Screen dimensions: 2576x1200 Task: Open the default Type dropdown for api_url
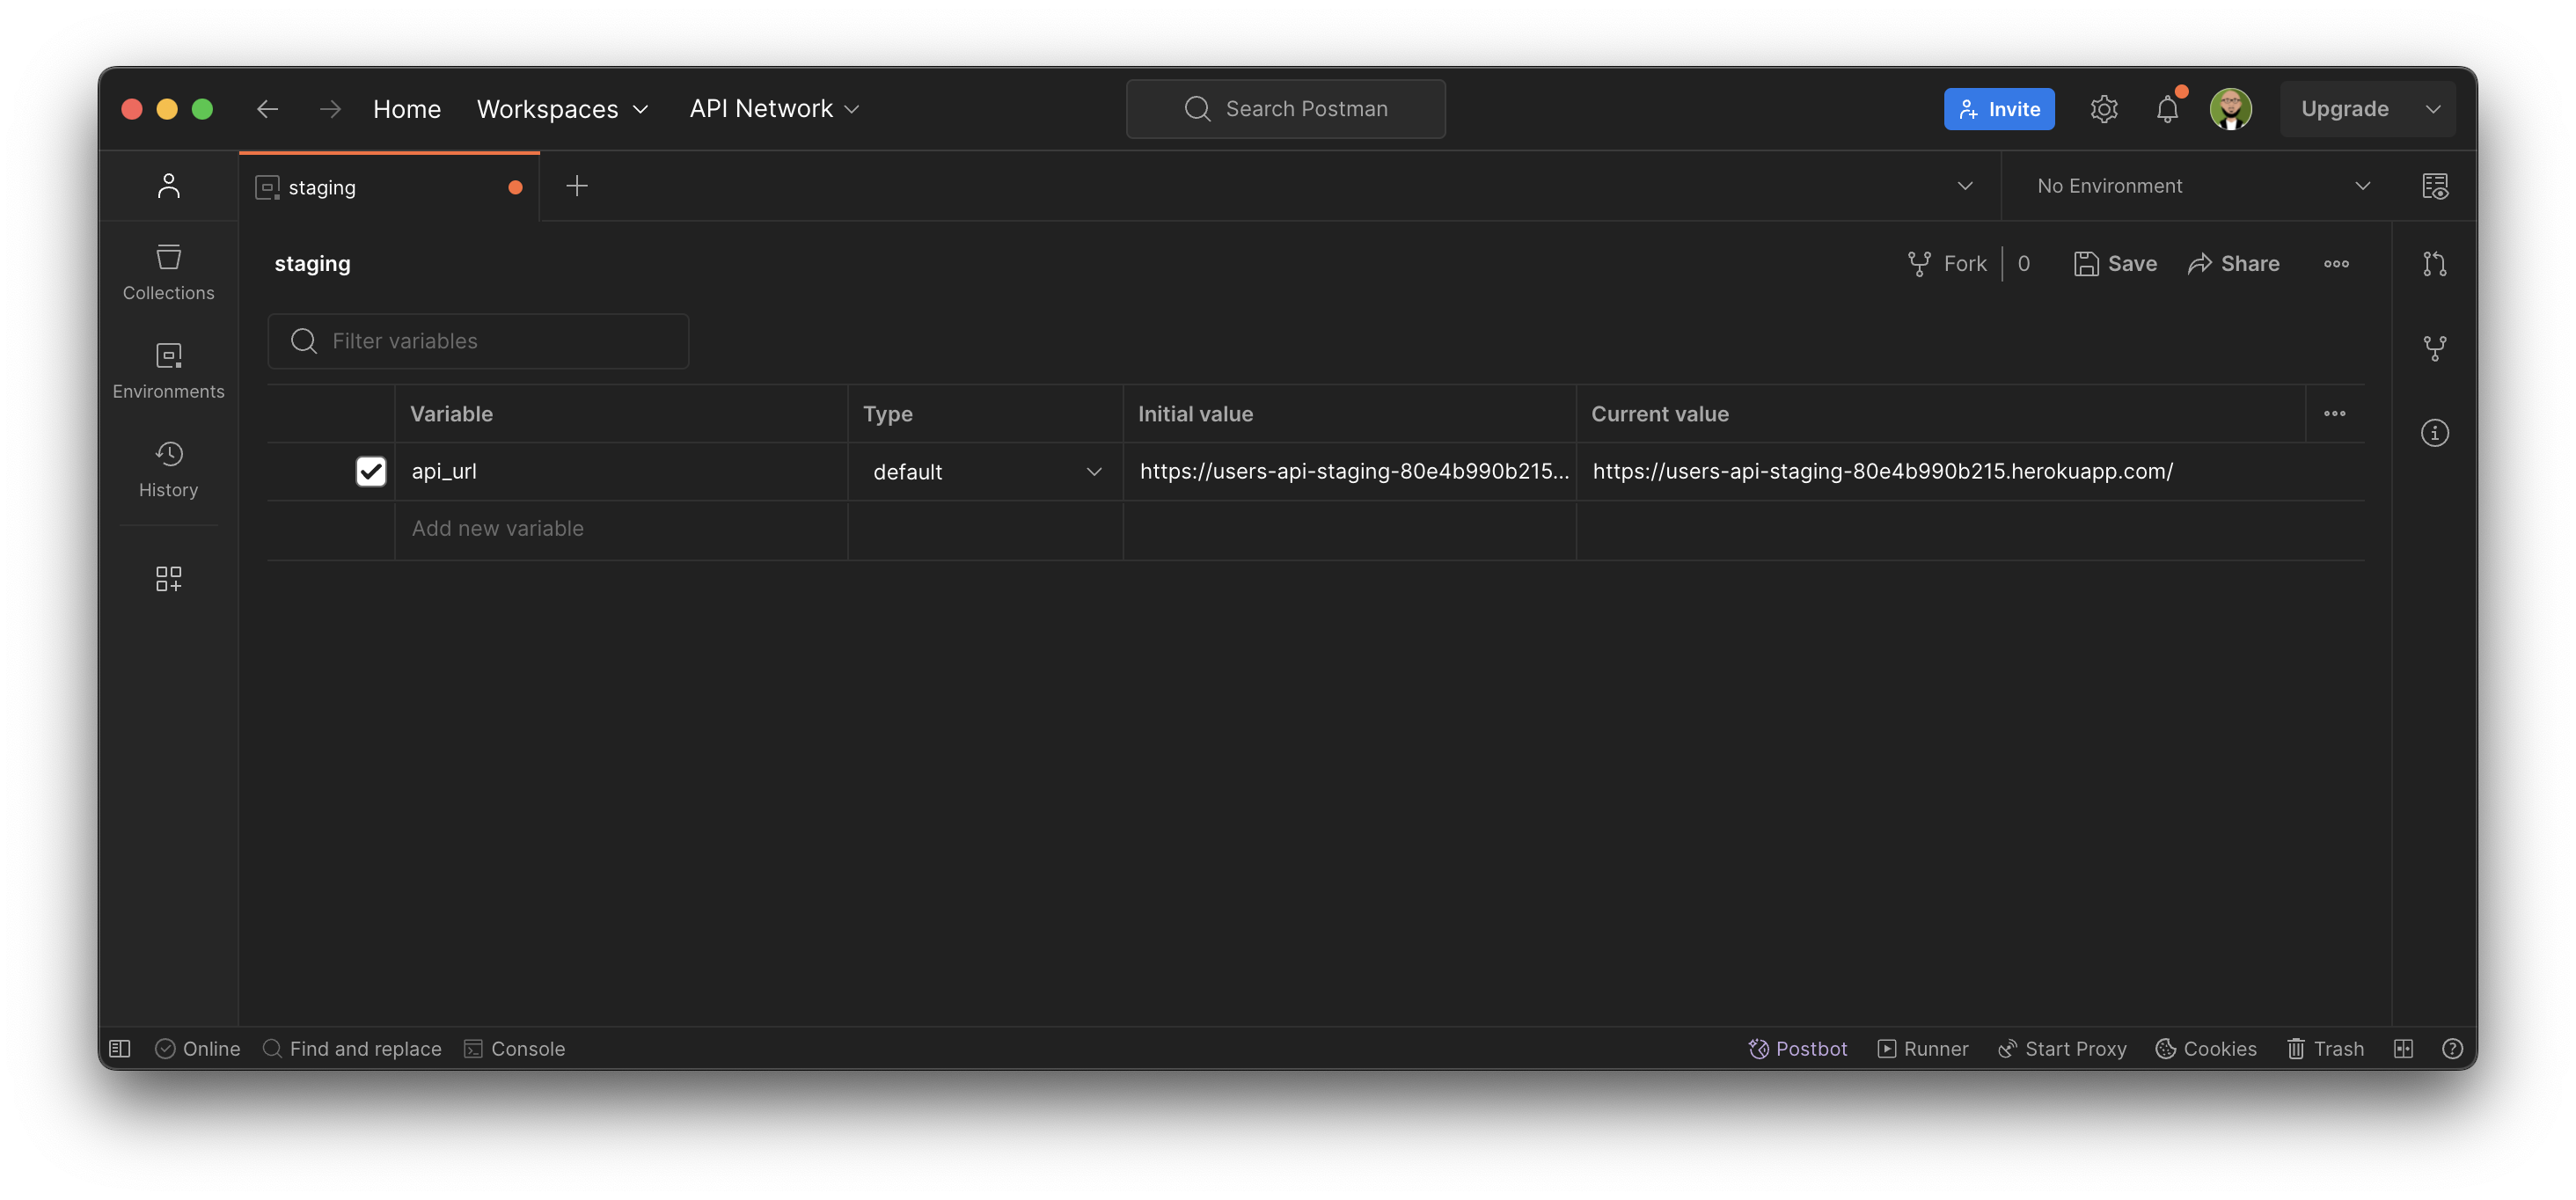tap(985, 471)
